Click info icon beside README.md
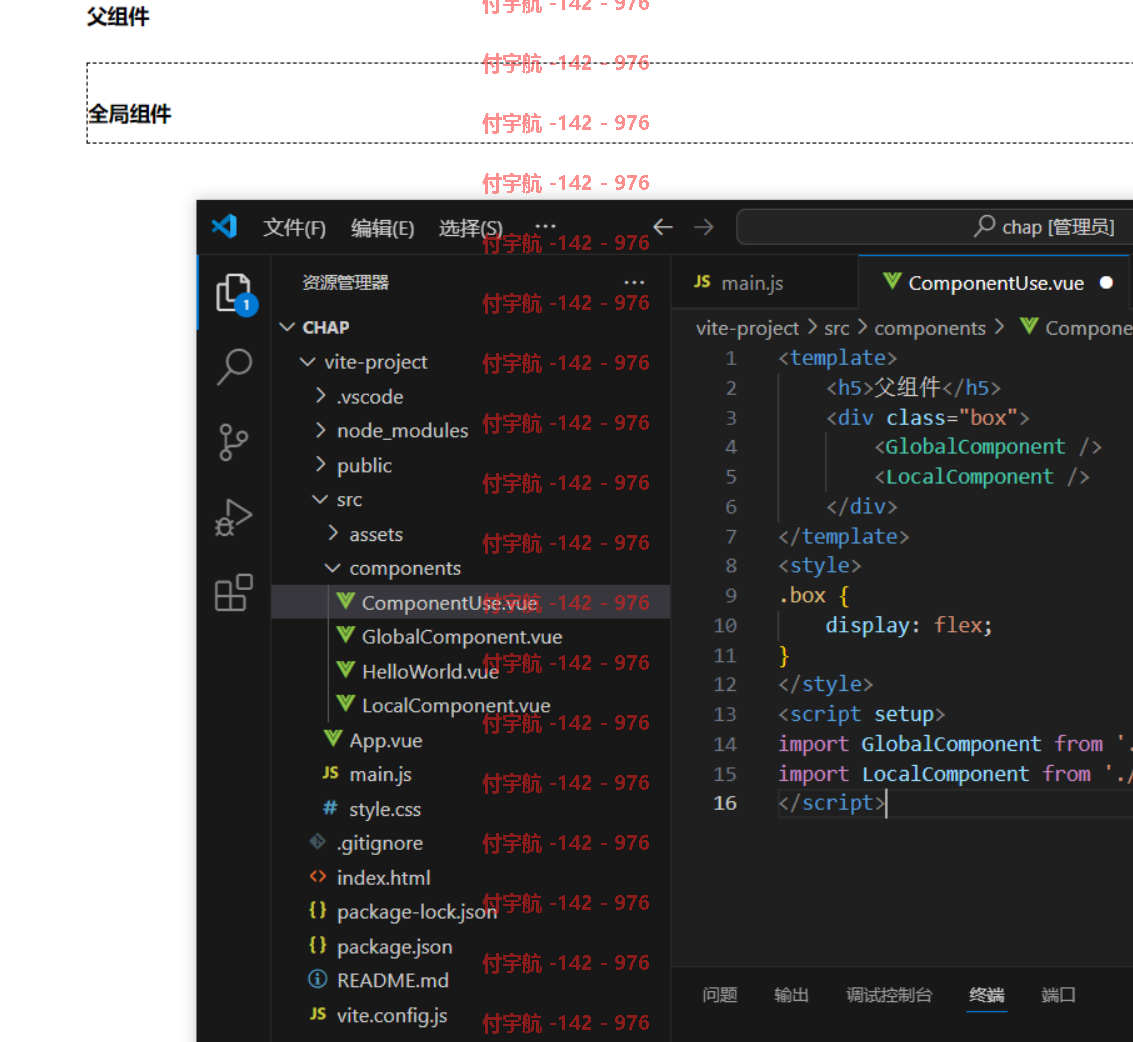The width and height of the screenshot is (1133, 1042). click(x=317, y=979)
